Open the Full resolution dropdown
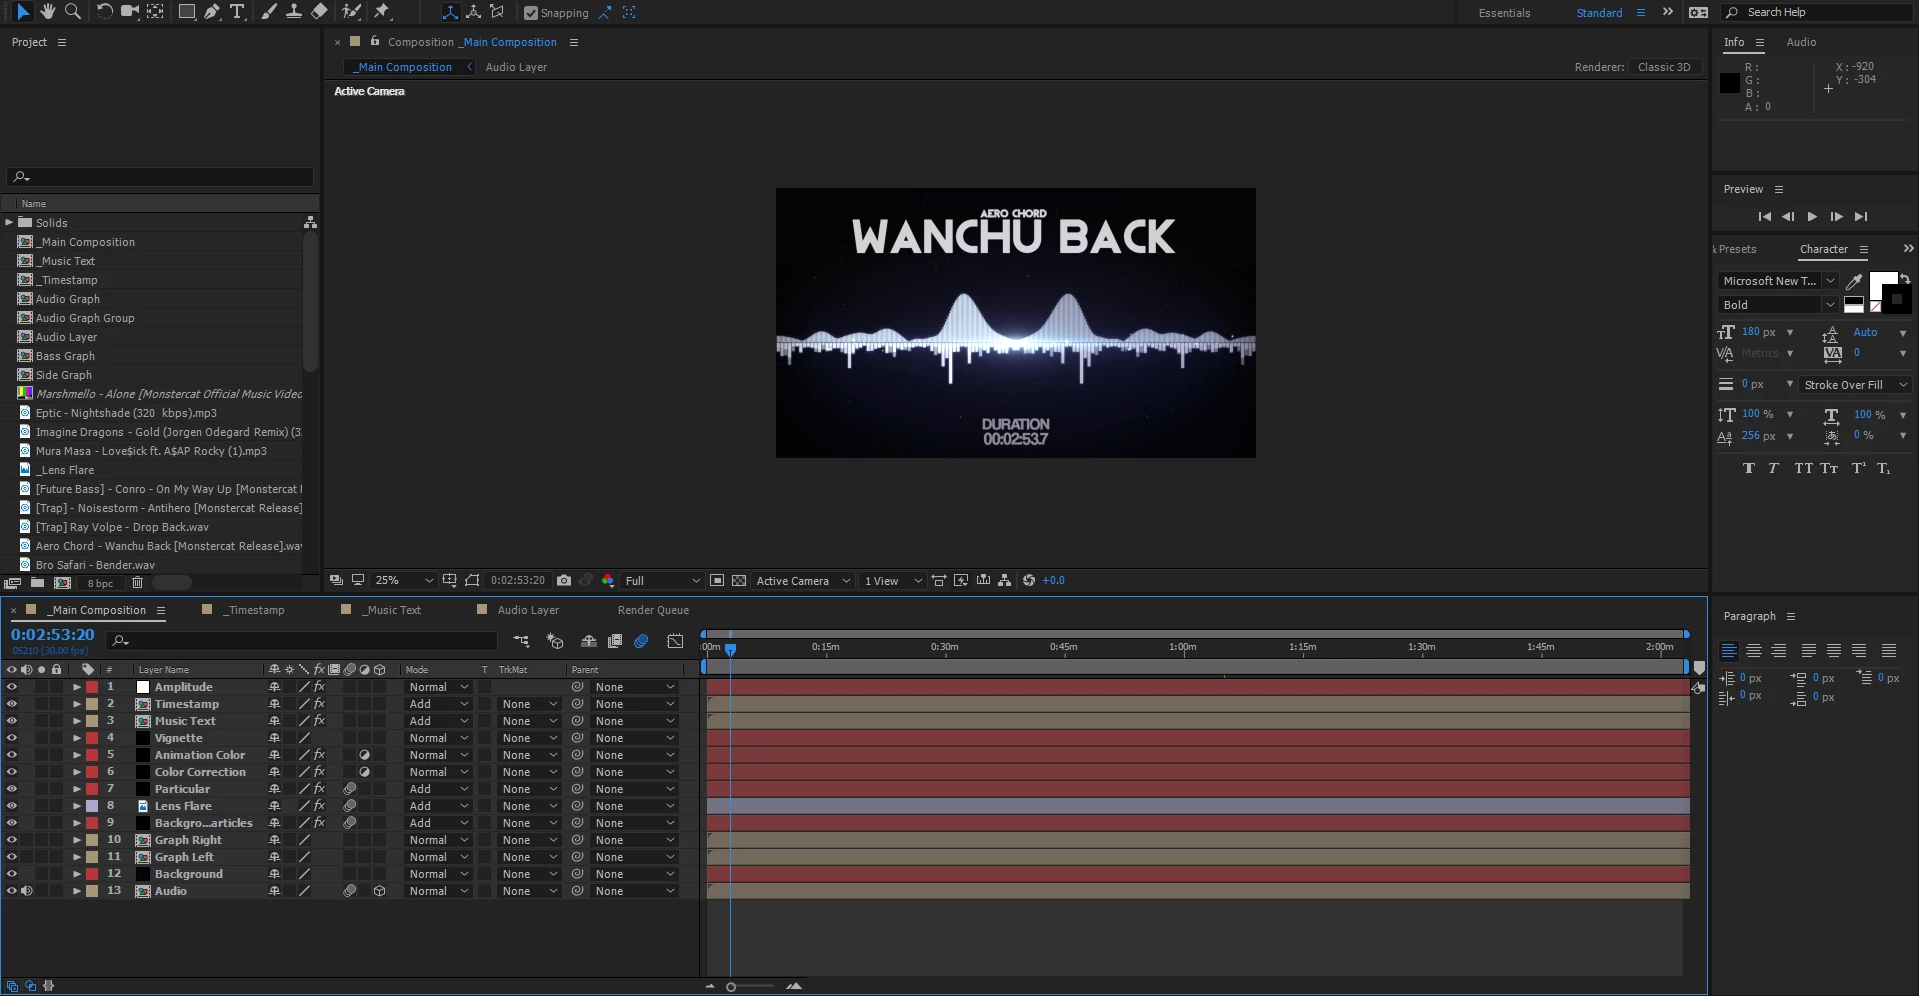 662,580
